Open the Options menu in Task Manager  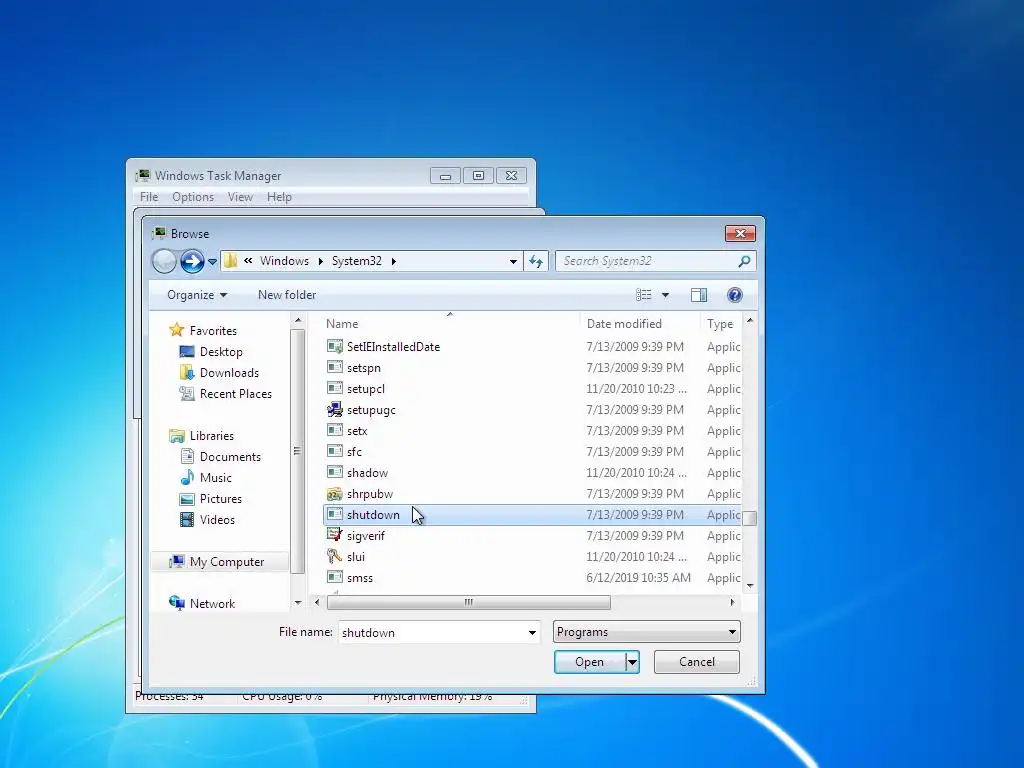[x=193, y=197]
